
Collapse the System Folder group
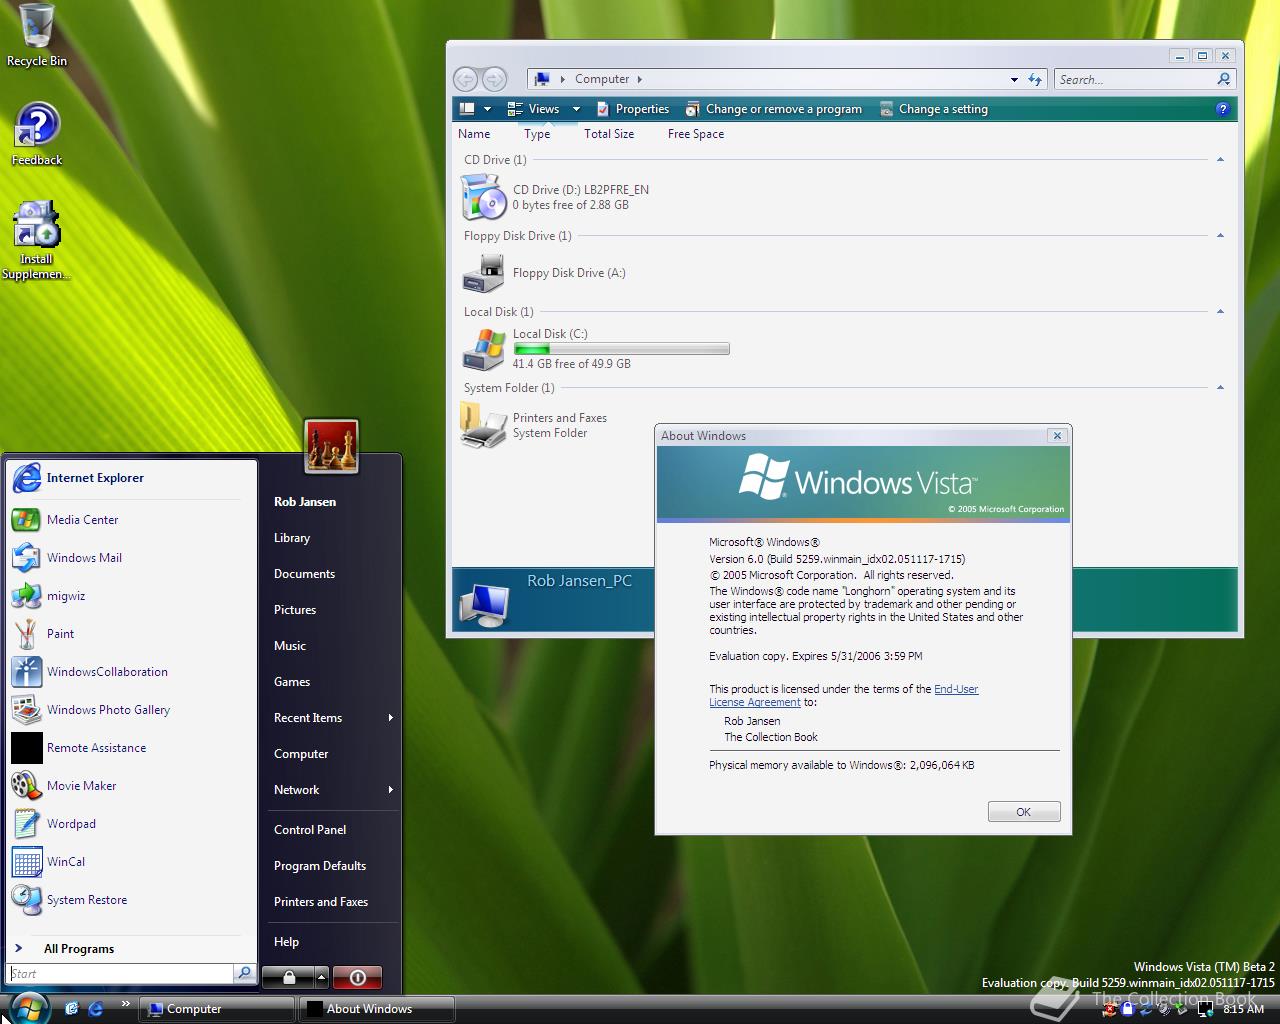(x=1220, y=388)
